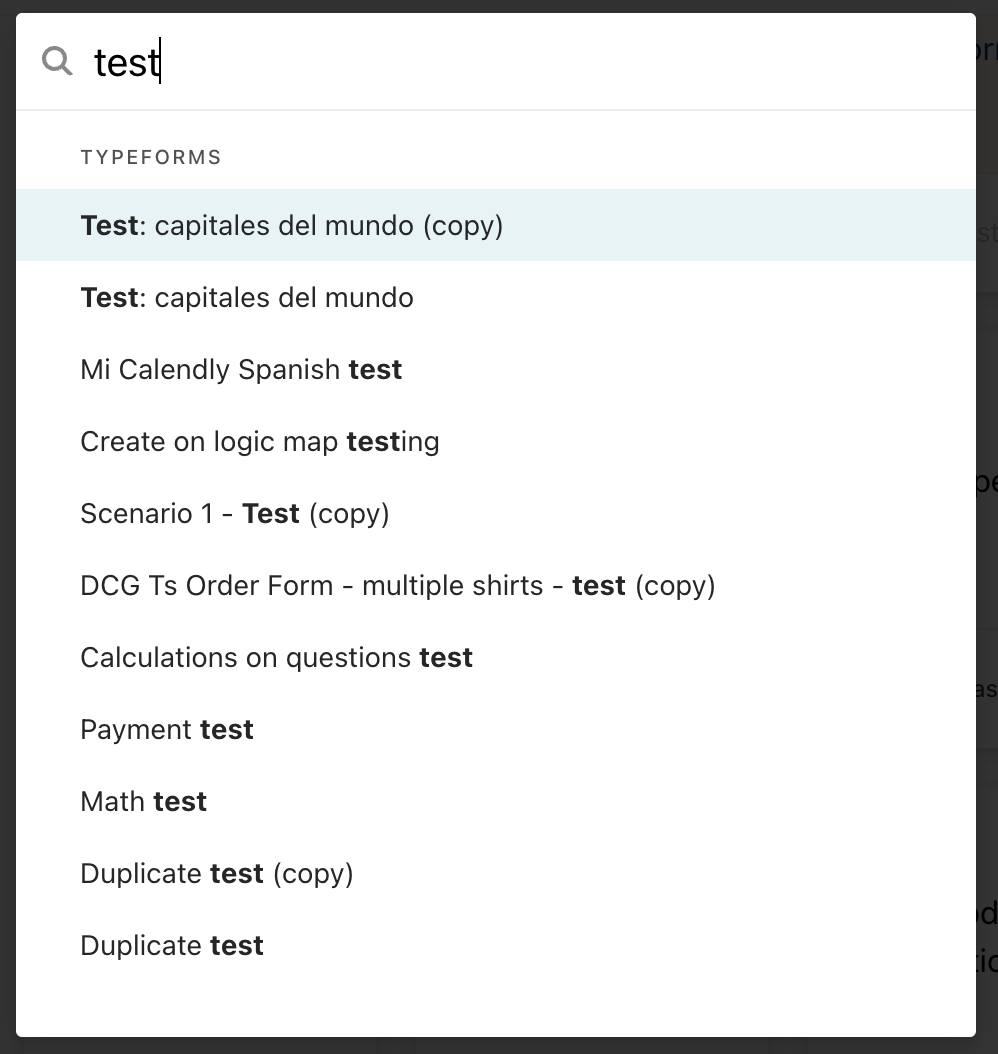This screenshot has width=998, height=1054.
Task: Choose 'Create on logic map testing' result
Action: 496,441
